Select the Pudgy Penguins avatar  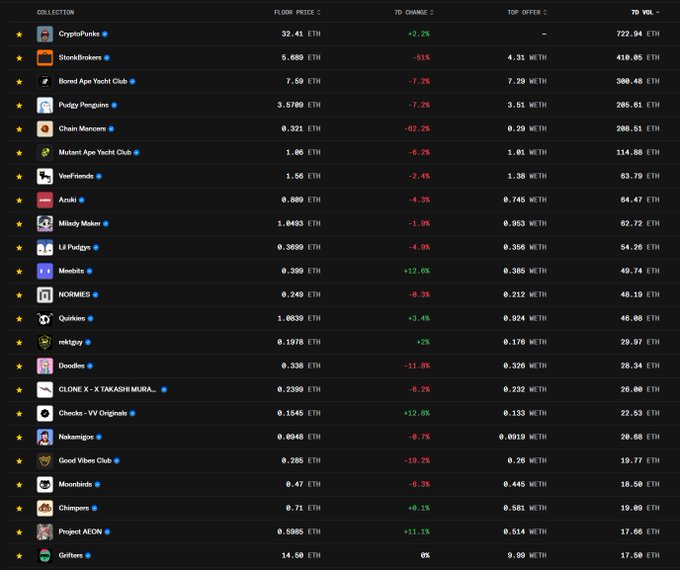(45, 105)
